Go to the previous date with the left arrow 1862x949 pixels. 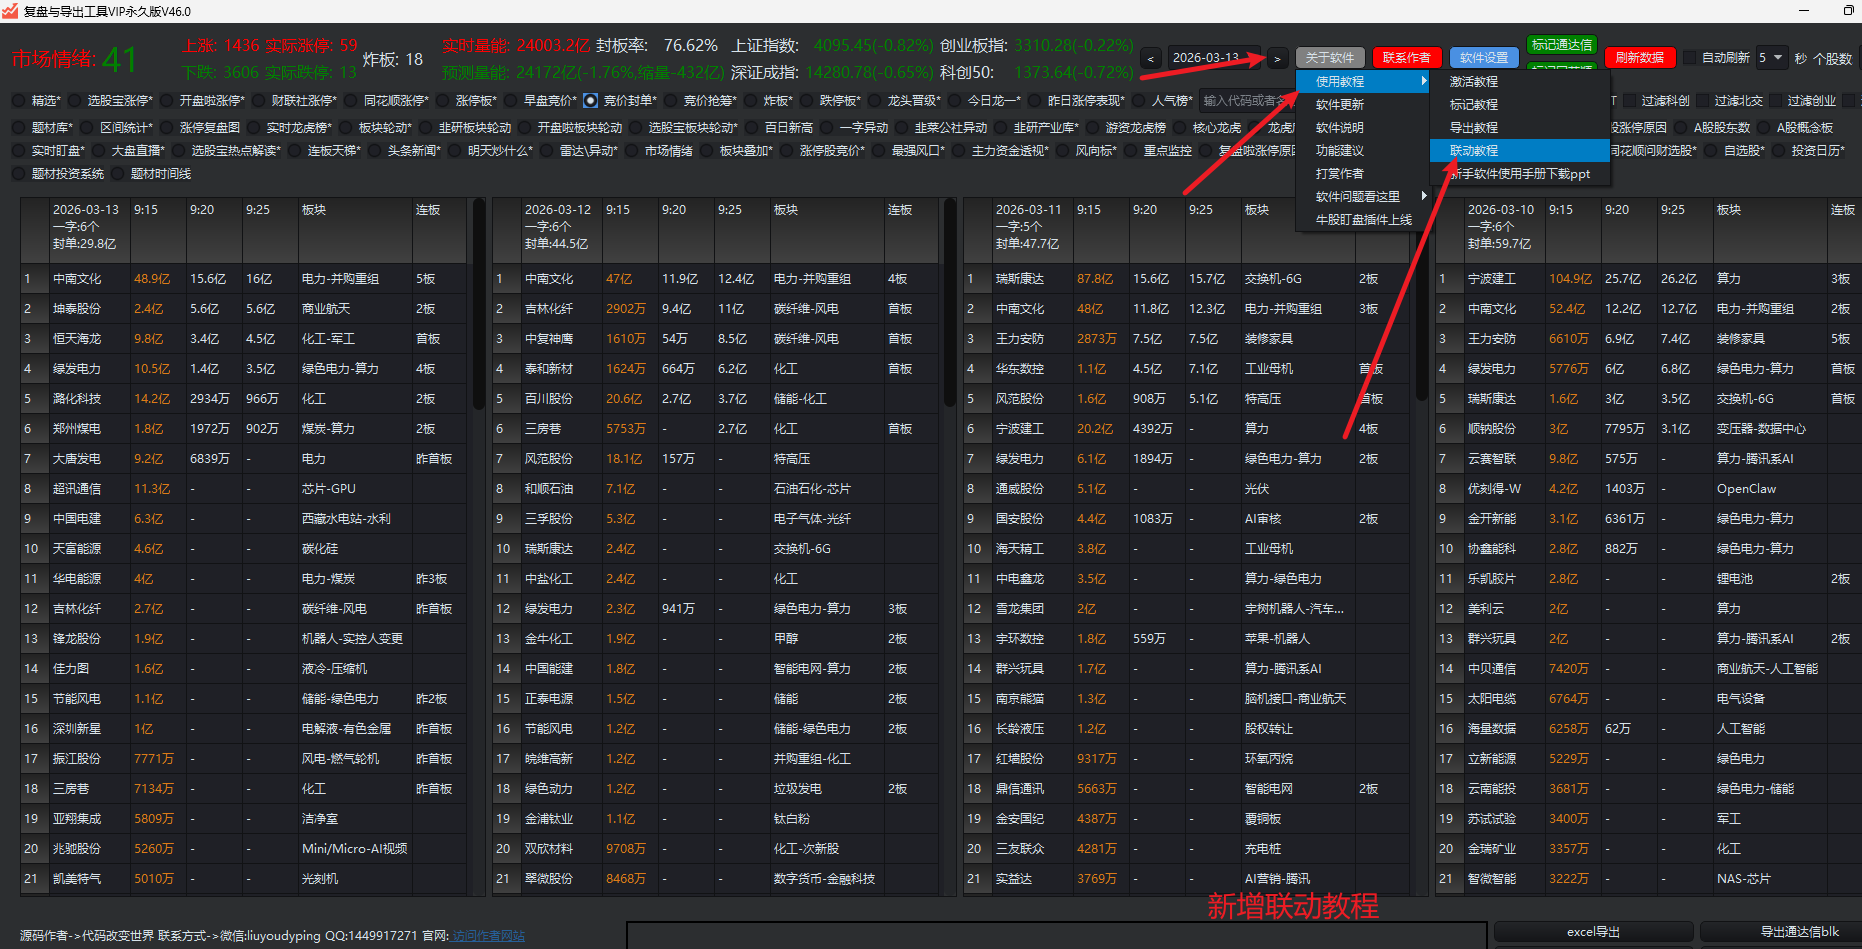click(1151, 59)
